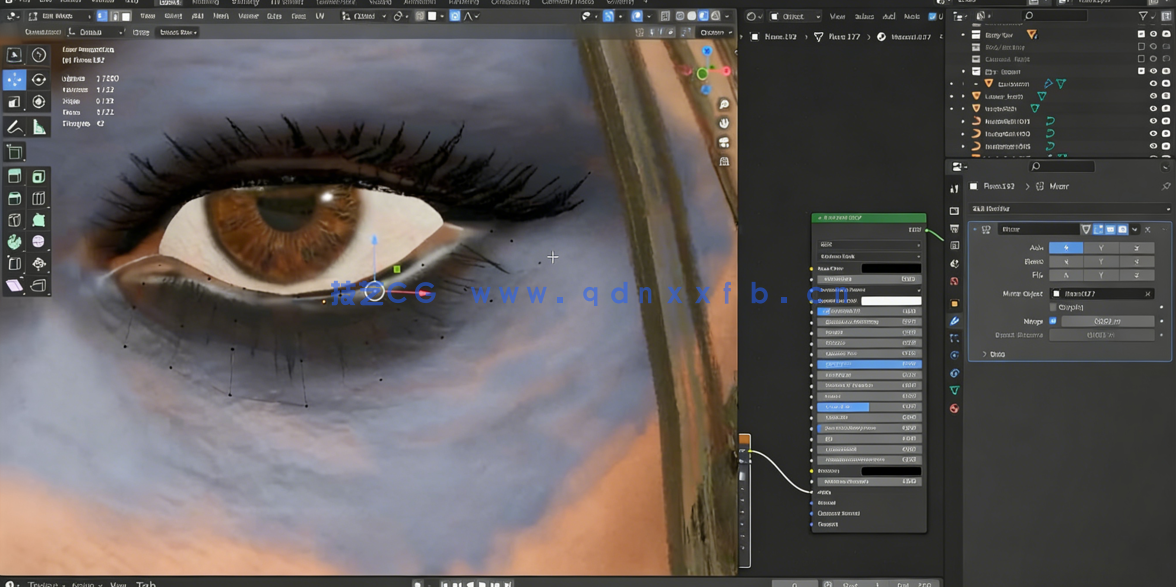Open the Edit Mode dropdown
This screenshot has height=587, width=1176.
point(60,16)
